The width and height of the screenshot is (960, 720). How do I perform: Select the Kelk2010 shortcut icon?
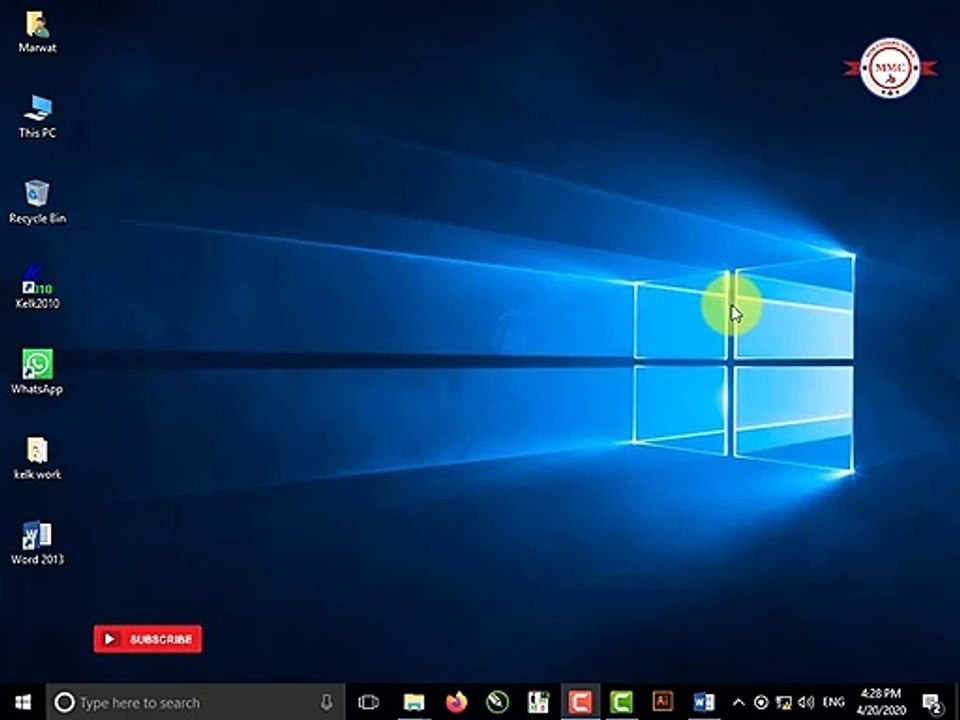pos(37,287)
